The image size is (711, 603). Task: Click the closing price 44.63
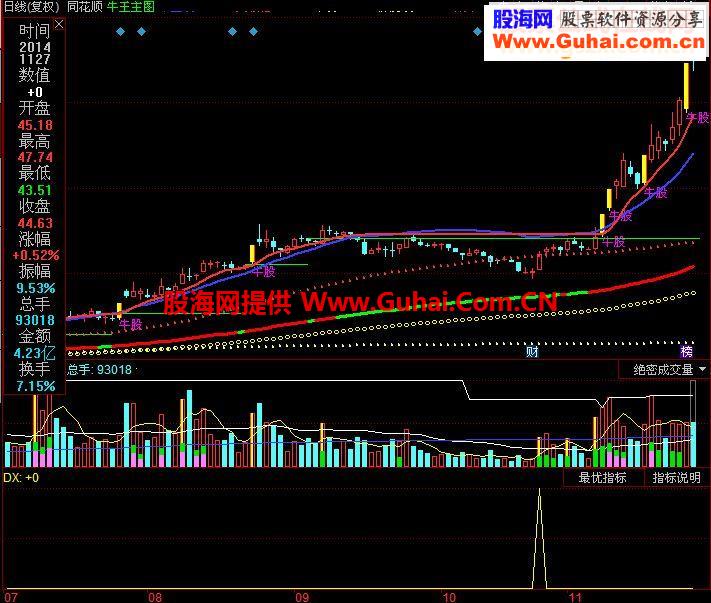pyautogui.click(x=35, y=223)
